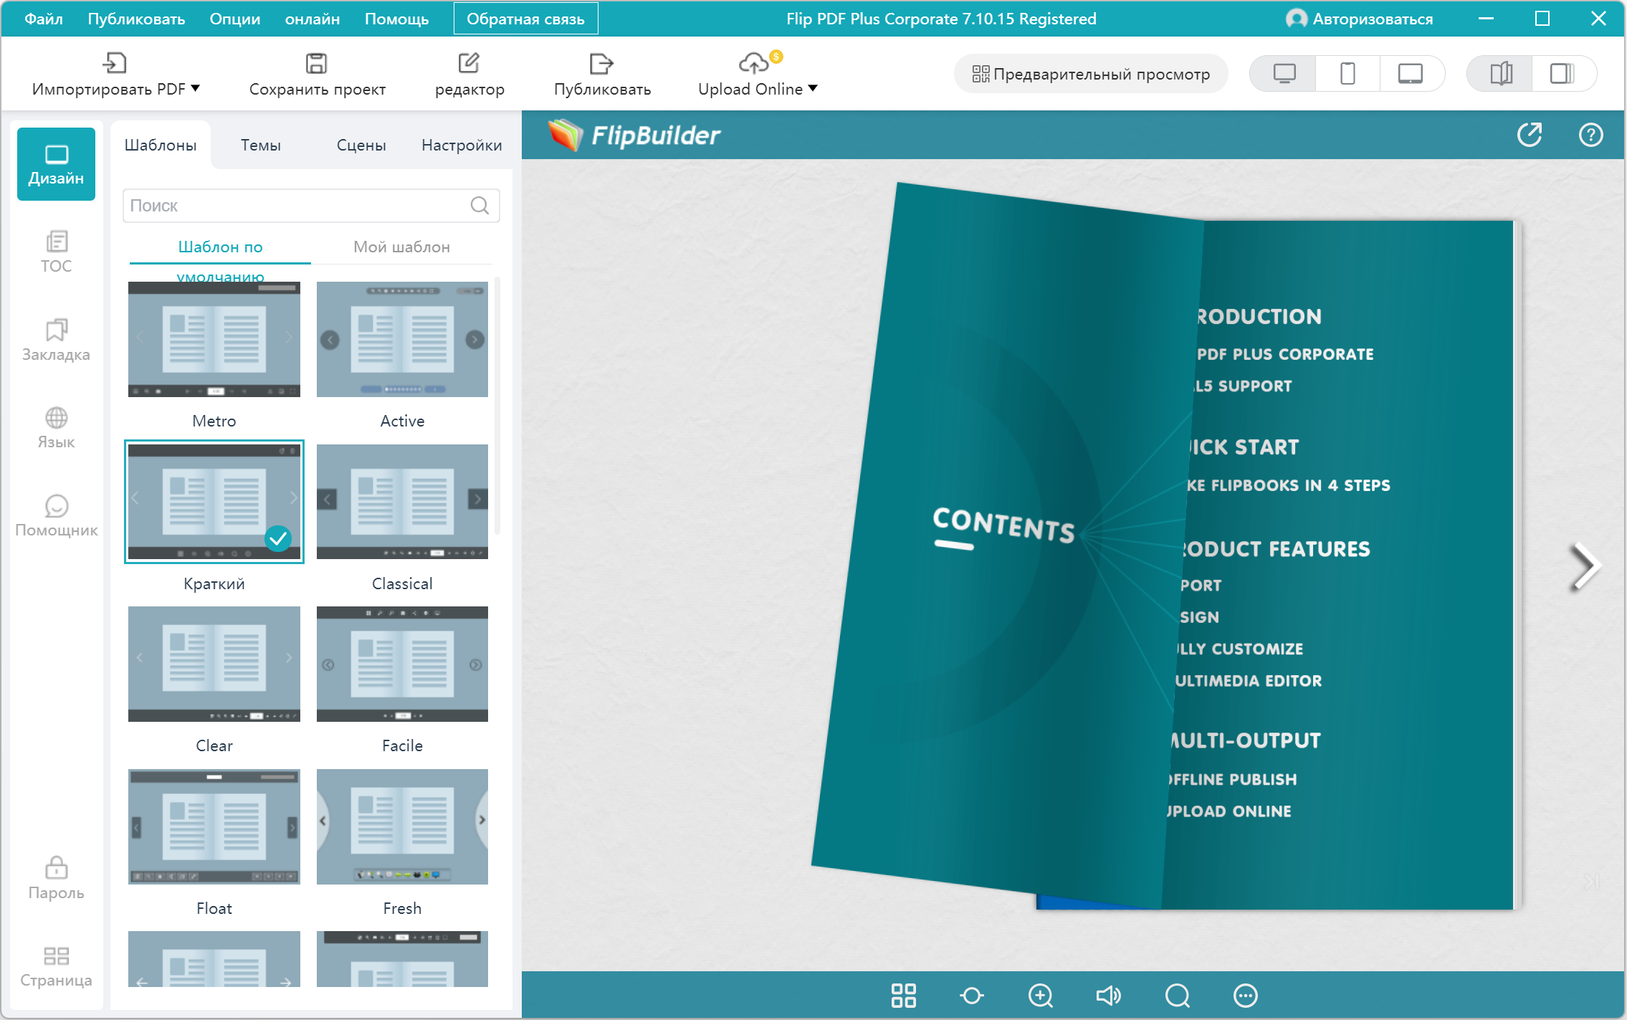
Task: Choose the Classical template thumbnail
Action: click(402, 502)
